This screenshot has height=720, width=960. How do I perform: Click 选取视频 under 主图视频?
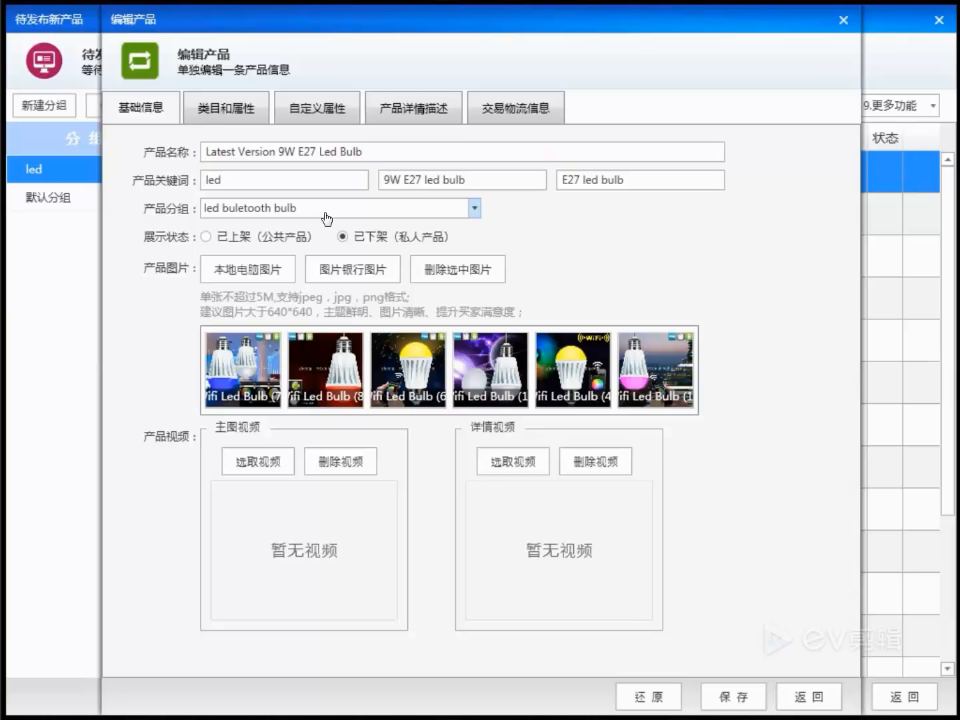pos(258,462)
